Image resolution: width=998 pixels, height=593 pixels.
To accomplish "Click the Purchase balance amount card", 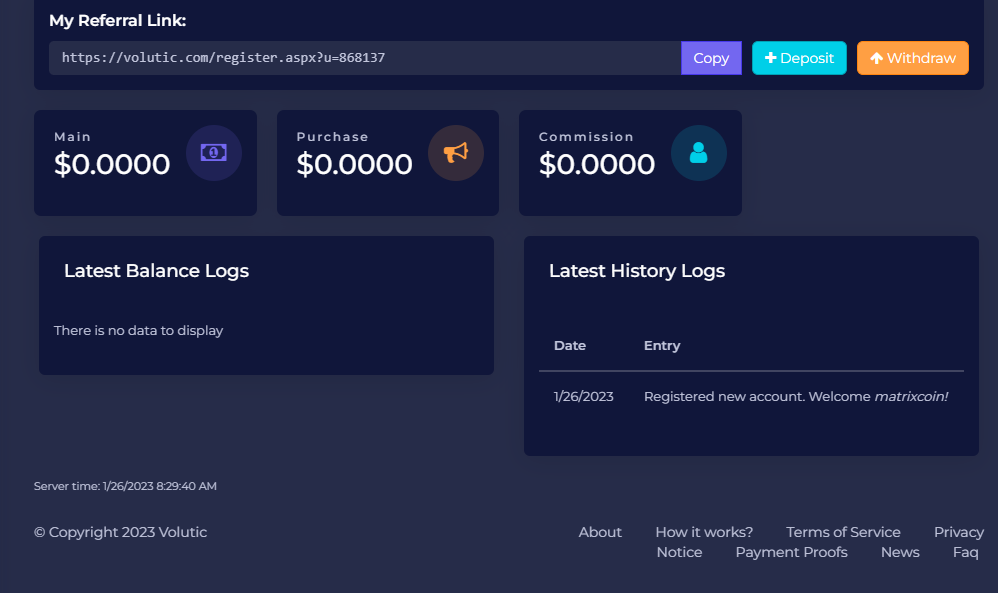I will click(x=354, y=164).
